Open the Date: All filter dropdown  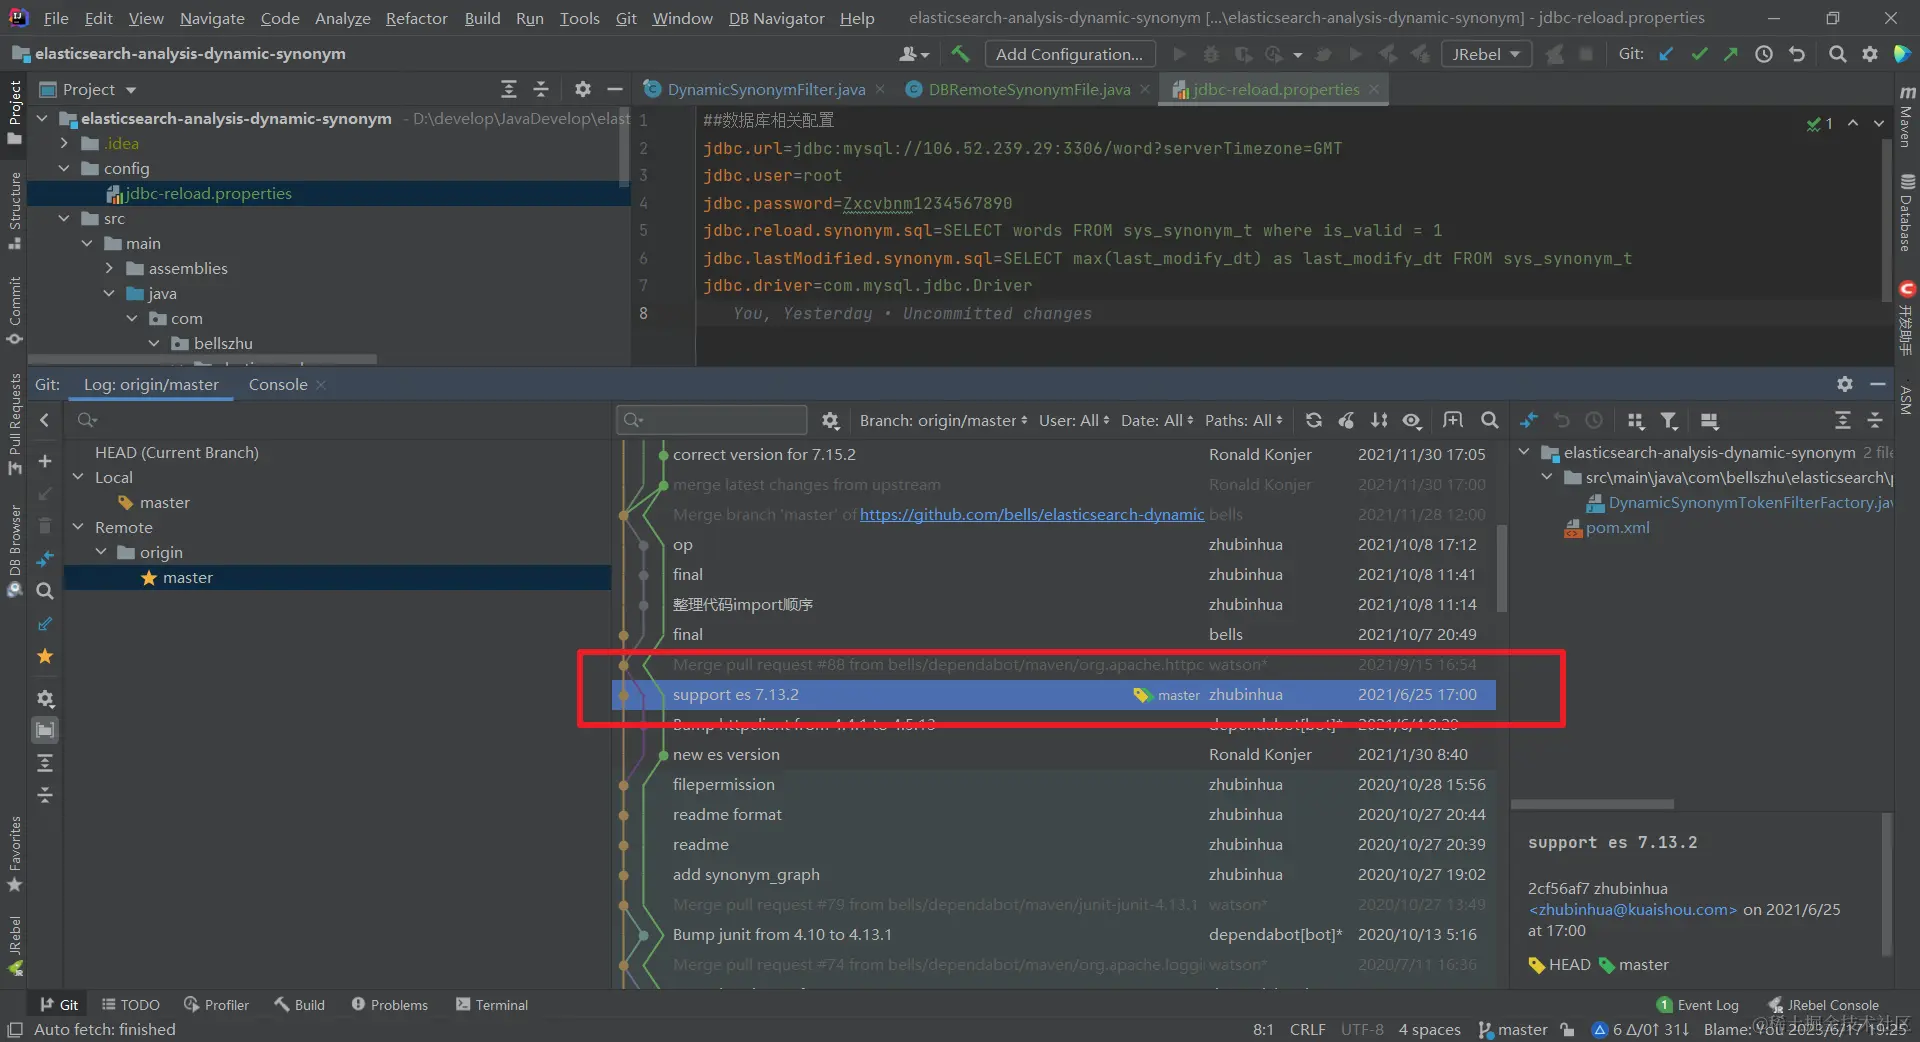pos(1157,421)
